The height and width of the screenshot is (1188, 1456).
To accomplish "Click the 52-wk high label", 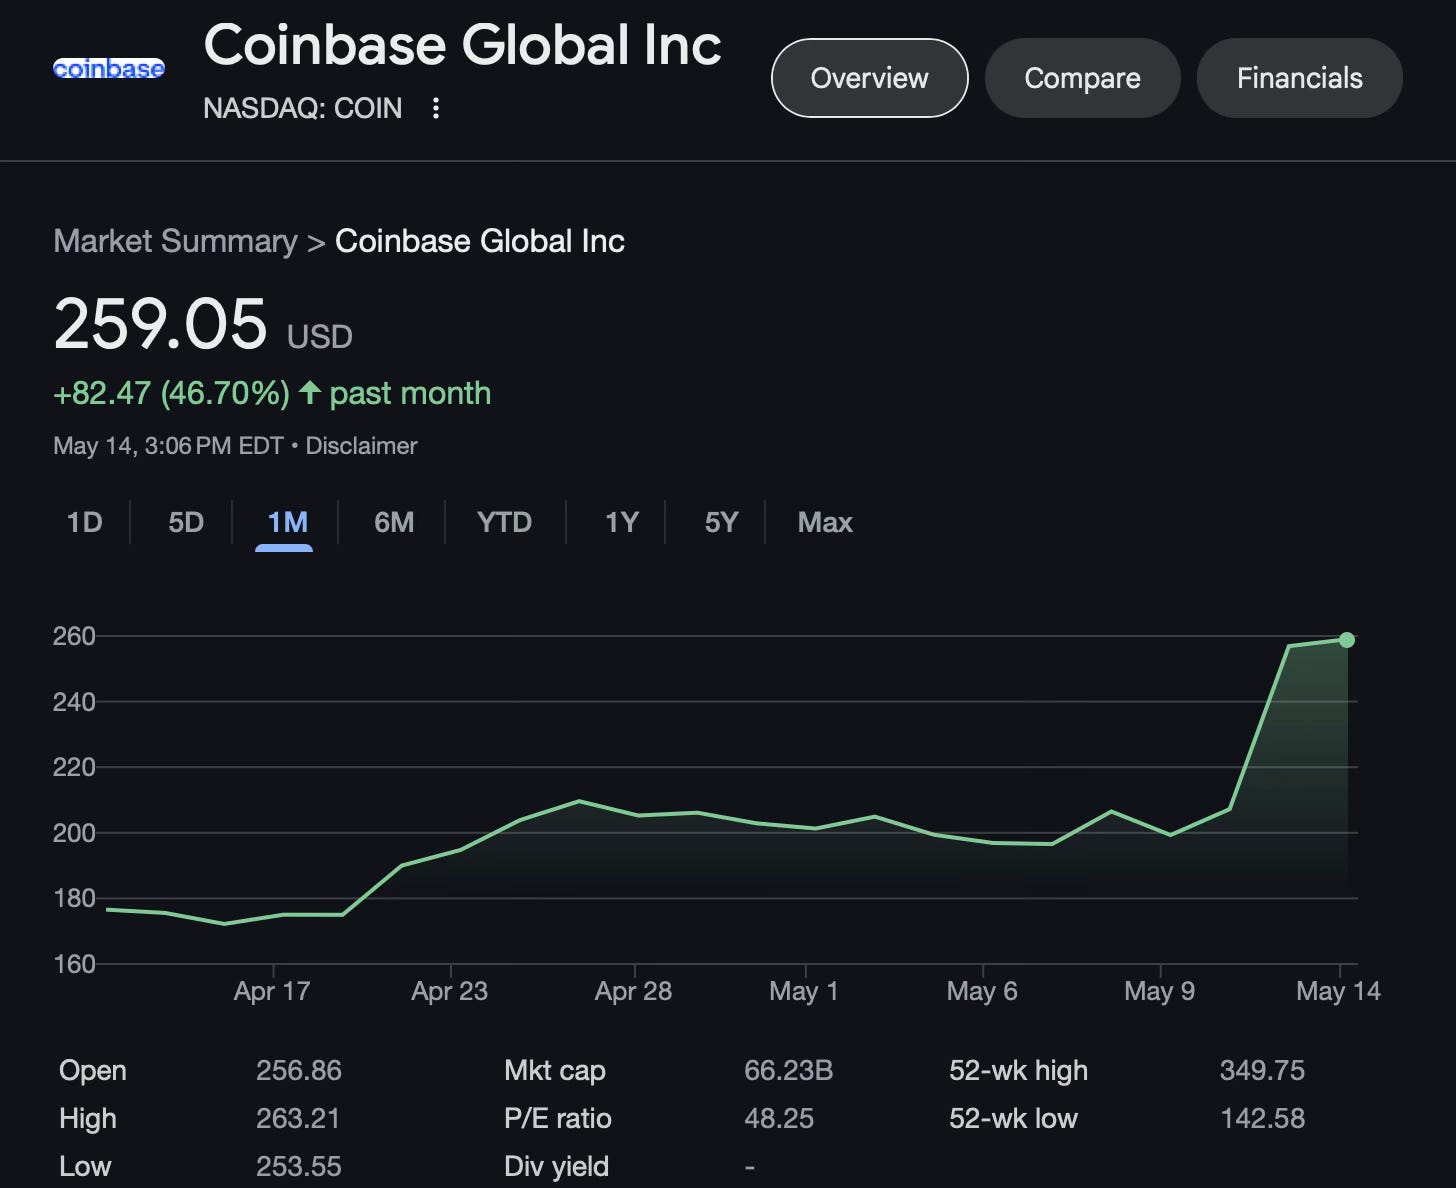I will (1018, 1070).
